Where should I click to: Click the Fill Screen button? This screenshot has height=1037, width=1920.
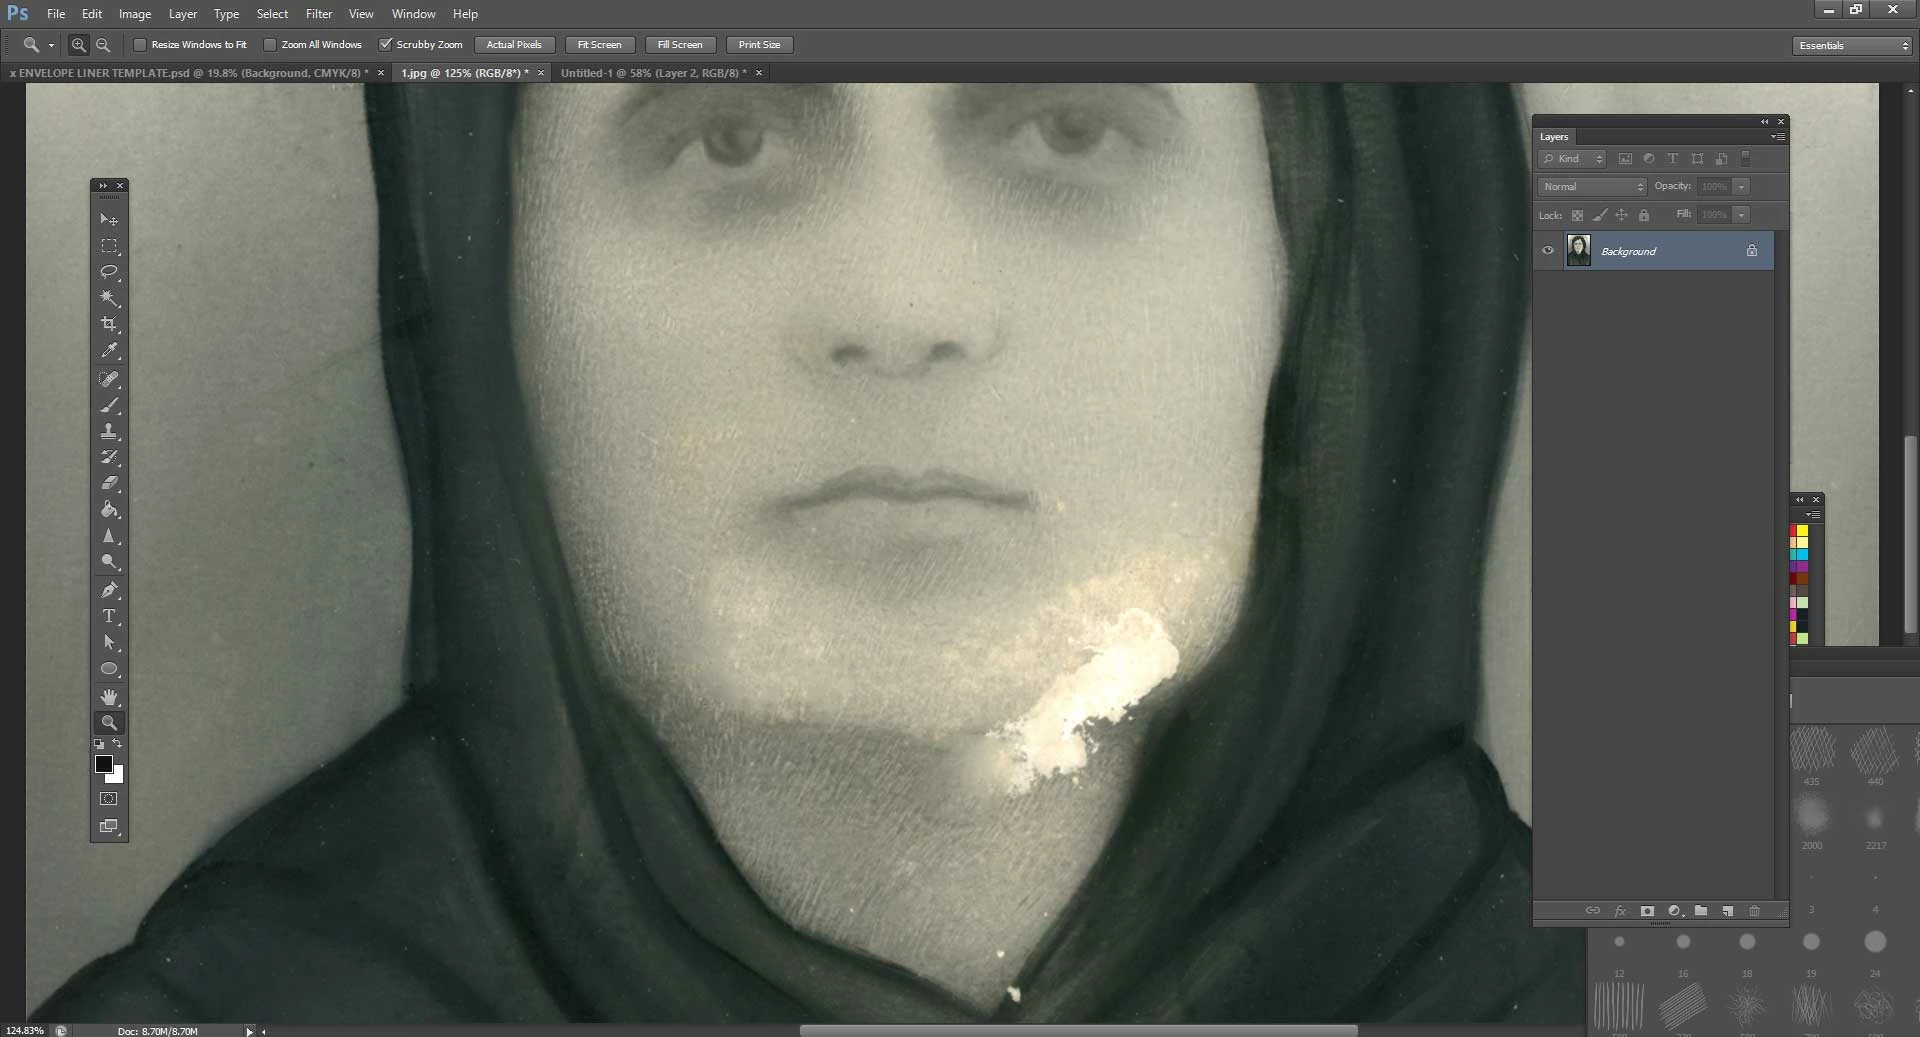point(680,45)
